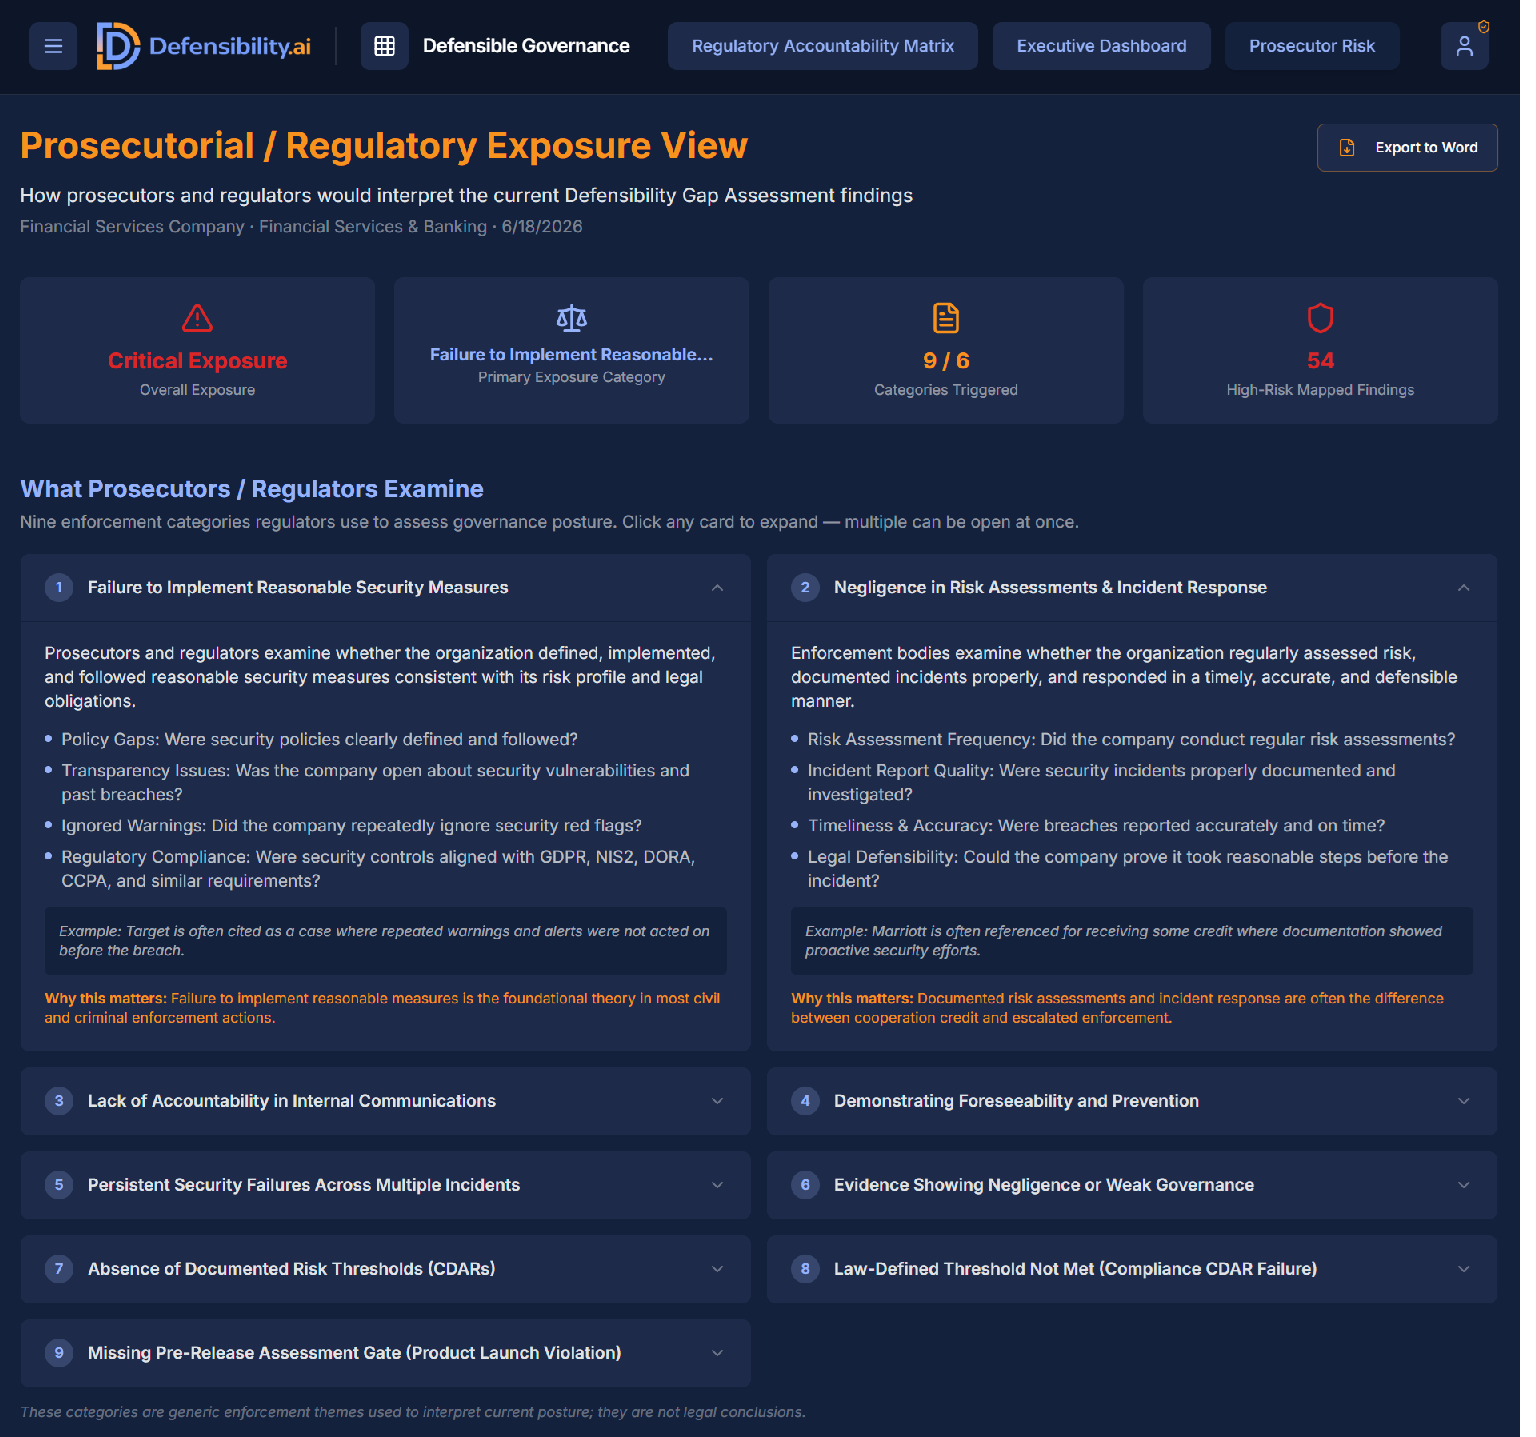1536x1437 pixels.
Task: Expand Lack of Accountability in Internal Communications
Action: [386, 1101]
